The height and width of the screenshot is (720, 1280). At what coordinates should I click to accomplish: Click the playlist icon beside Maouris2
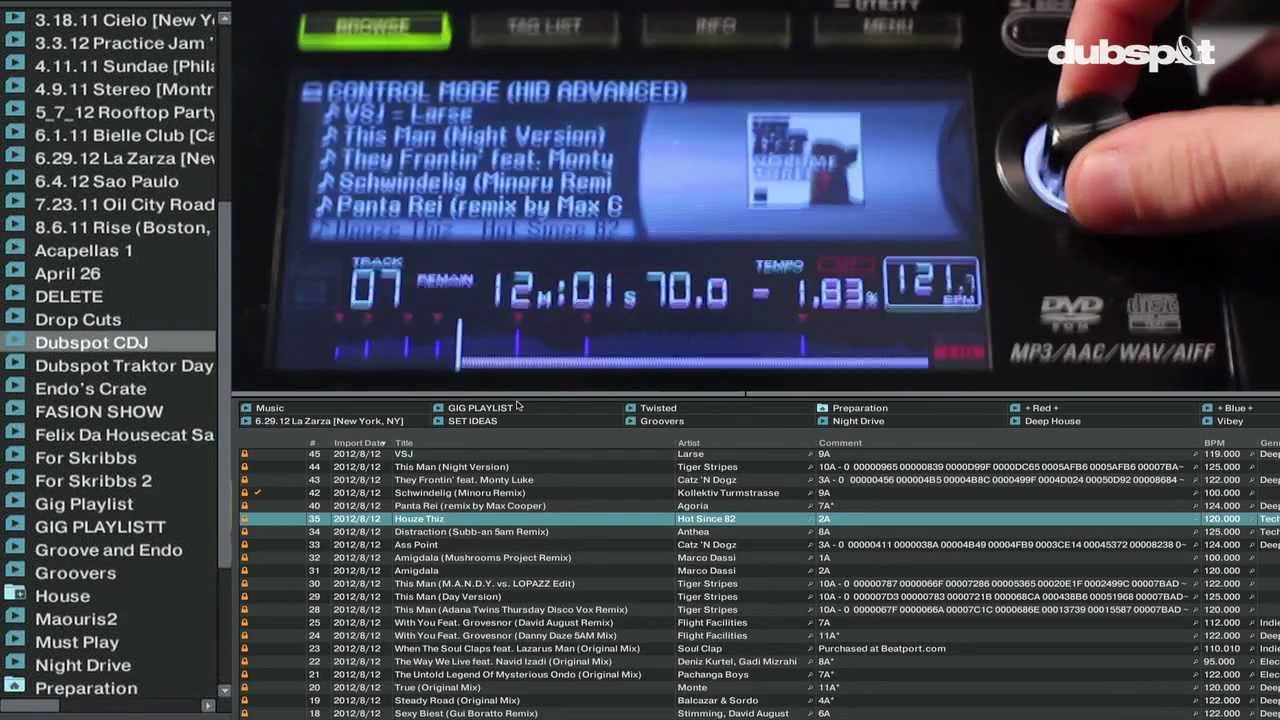(x=14, y=617)
